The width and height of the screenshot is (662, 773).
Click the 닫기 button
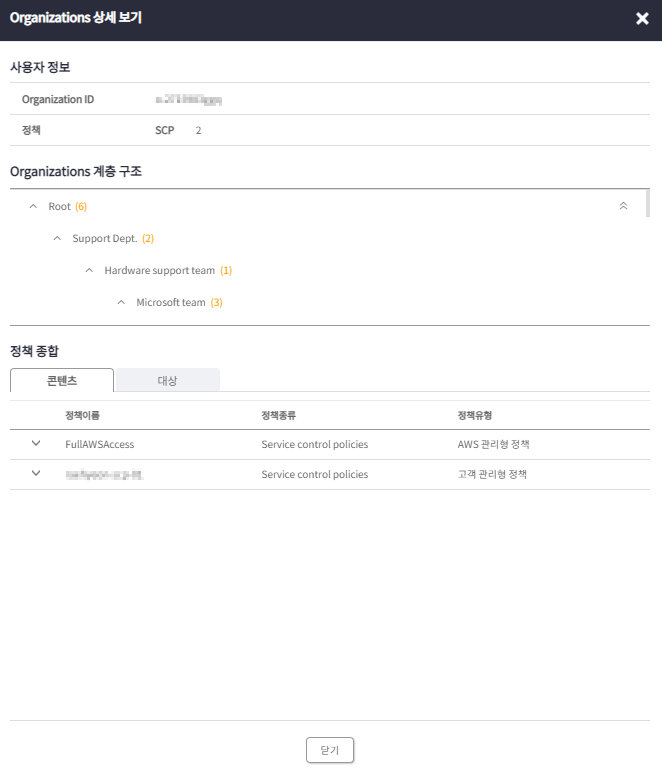pos(330,750)
